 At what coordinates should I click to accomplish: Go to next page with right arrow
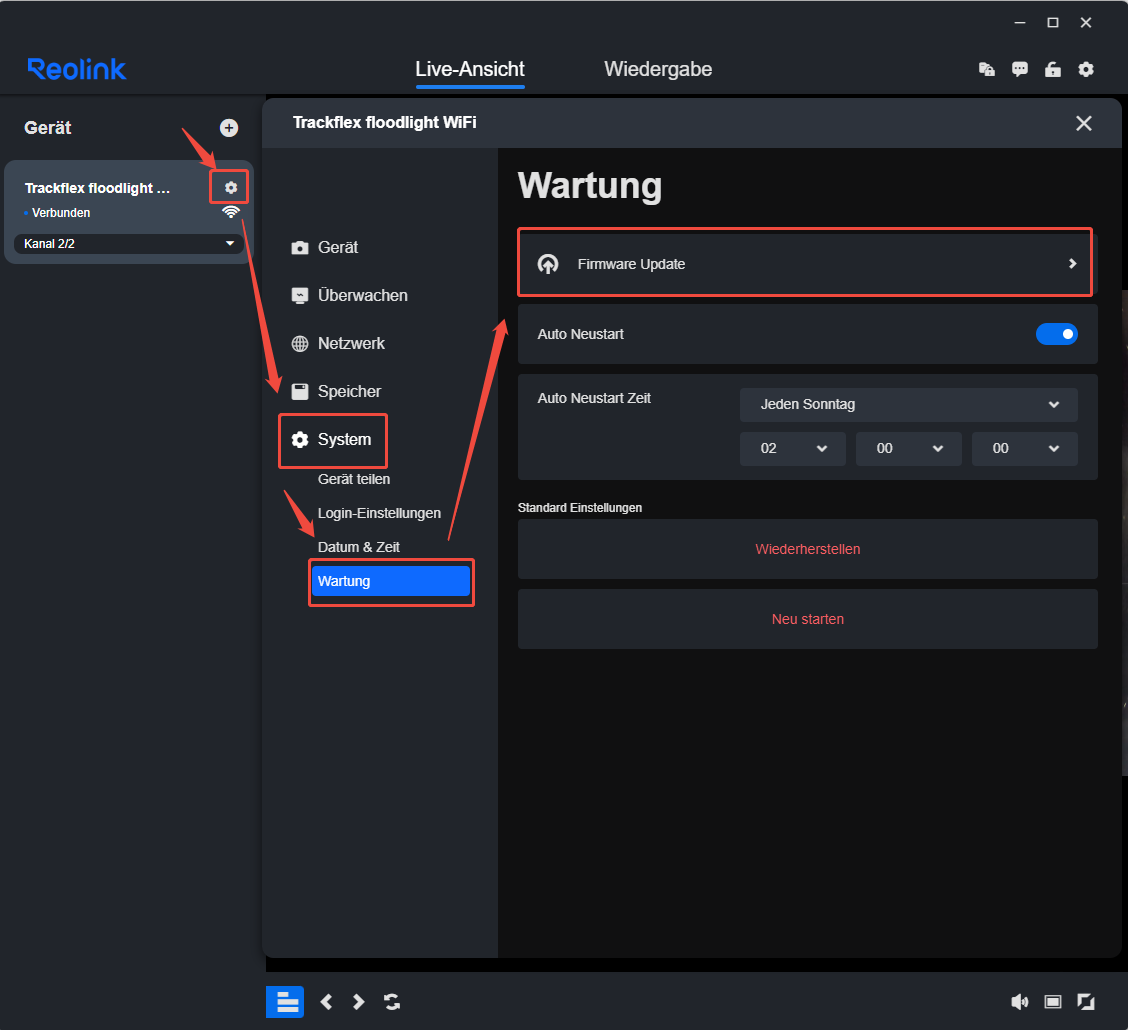tap(358, 1002)
